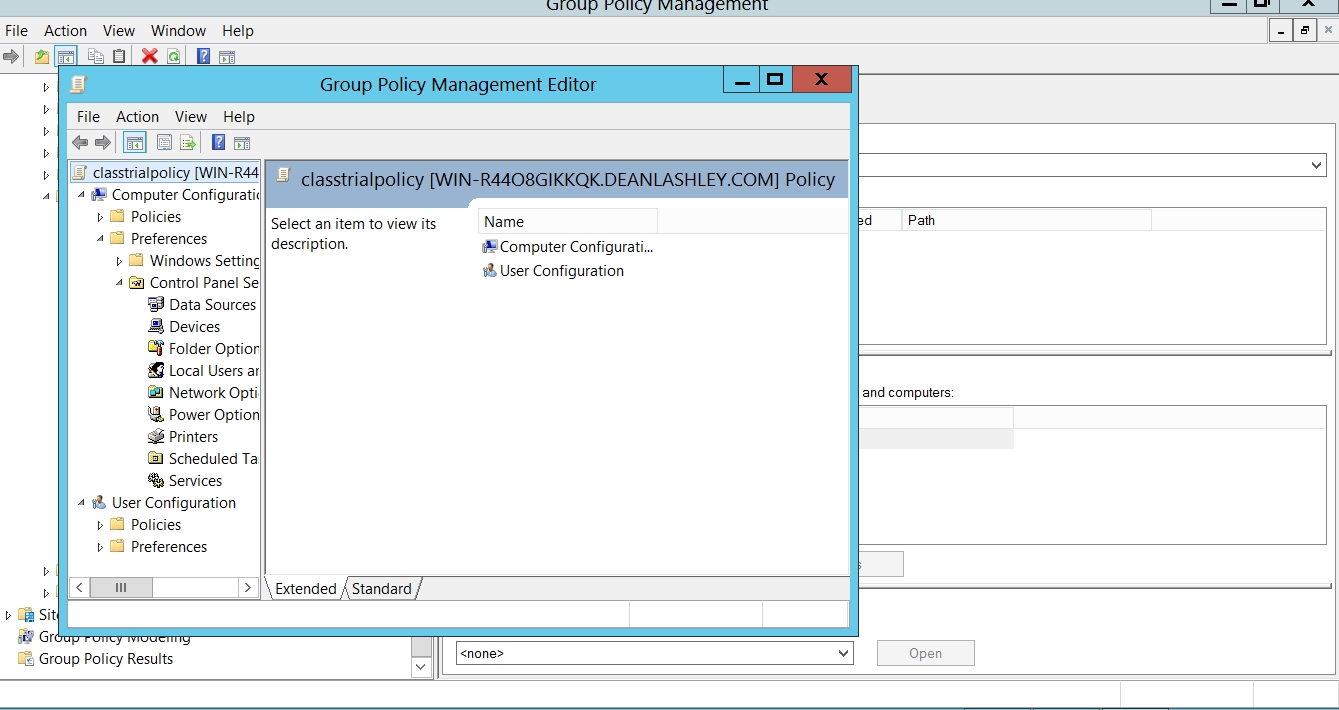Image resolution: width=1339 pixels, height=710 pixels.
Task: Click the Back arrow in editor toolbar
Action: click(x=80, y=143)
